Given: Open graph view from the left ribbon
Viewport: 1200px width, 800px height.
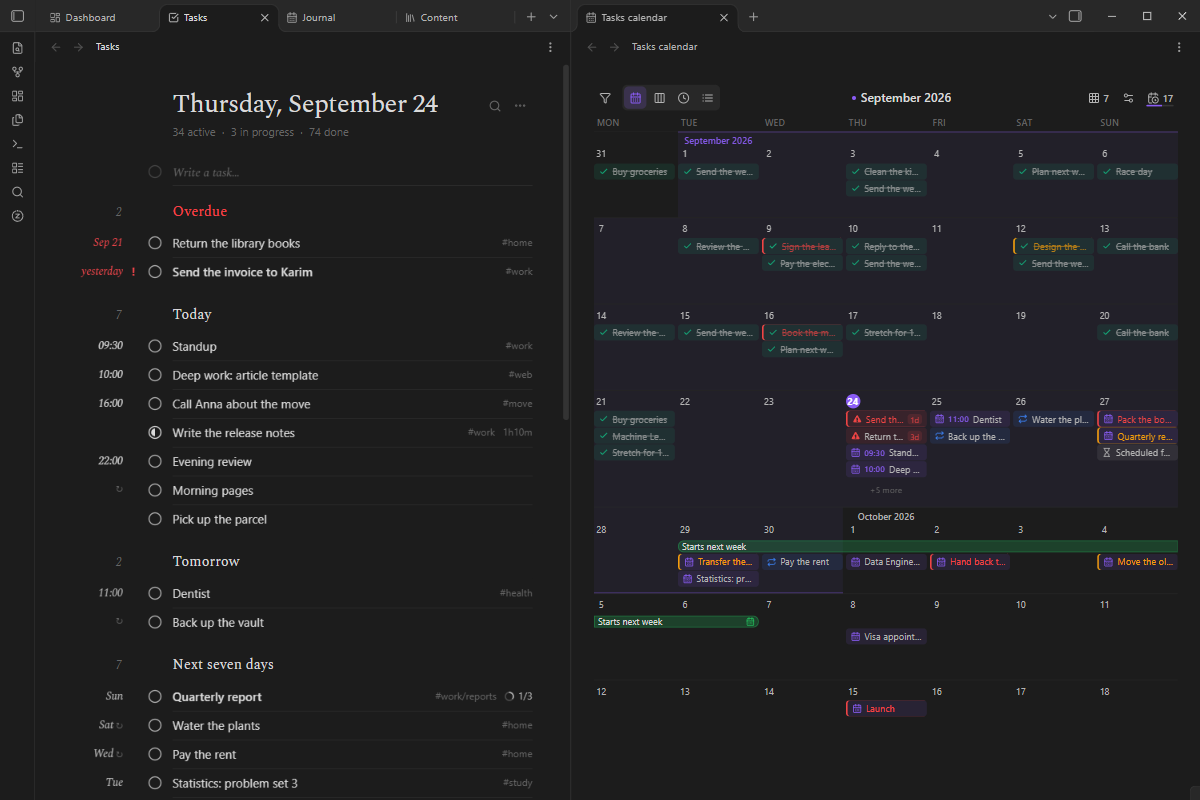Looking at the screenshot, I should click(x=17, y=72).
